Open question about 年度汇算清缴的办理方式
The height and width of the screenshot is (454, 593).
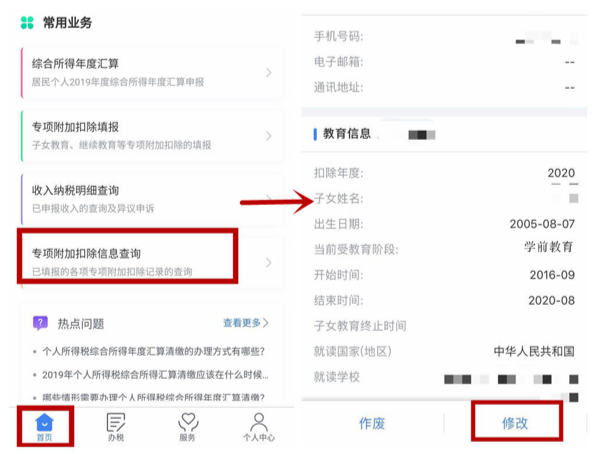coord(153,351)
